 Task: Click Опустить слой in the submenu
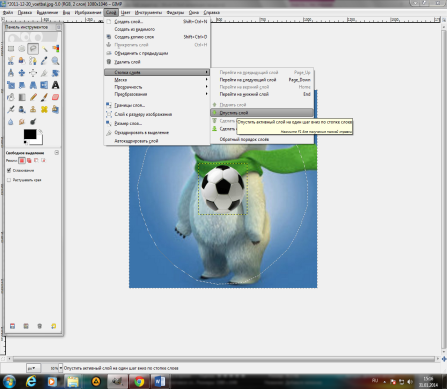pyautogui.click(x=262, y=113)
